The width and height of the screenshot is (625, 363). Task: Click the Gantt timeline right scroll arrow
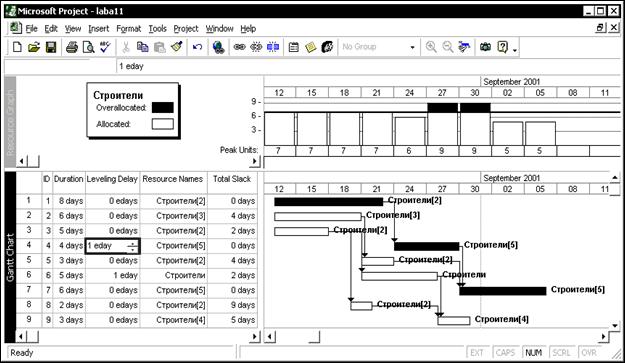(603, 337)
